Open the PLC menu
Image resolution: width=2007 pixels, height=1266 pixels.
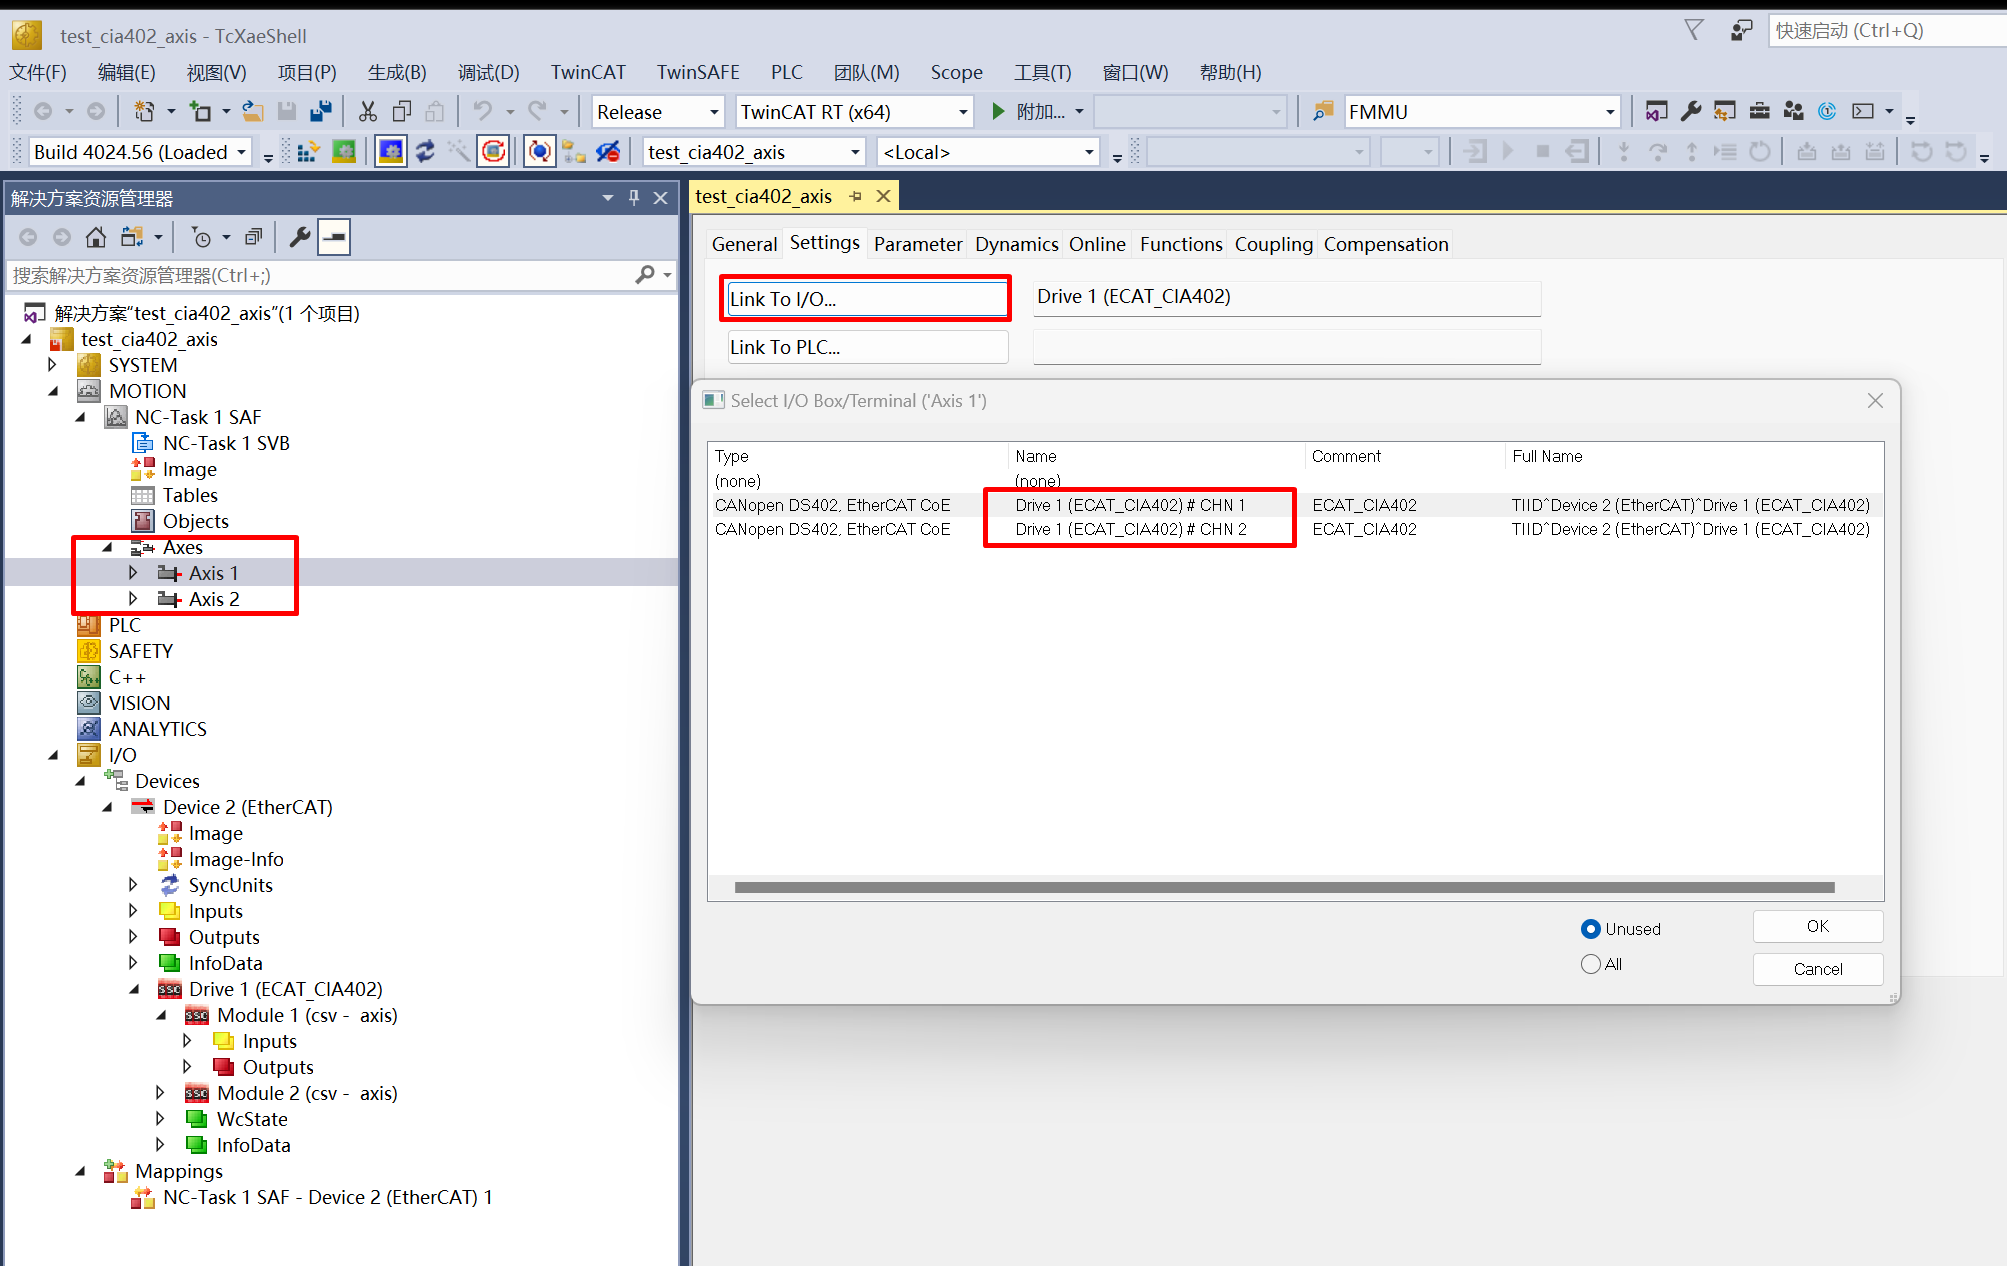coord(787,72)
